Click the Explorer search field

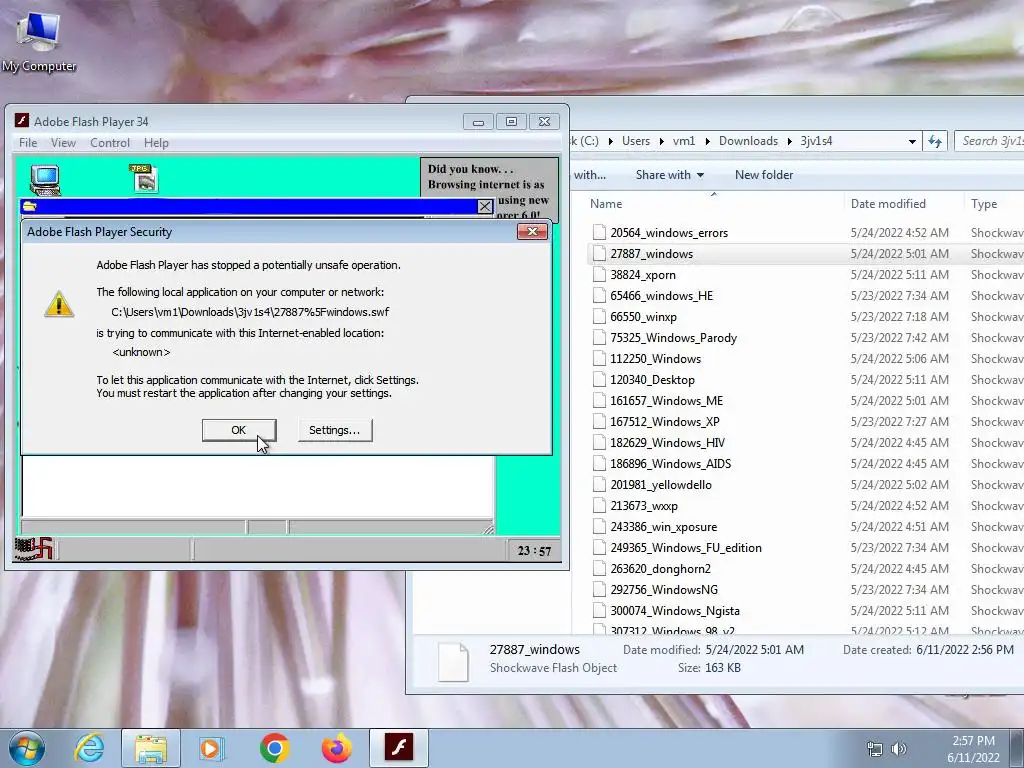click(x=991, y=141)
